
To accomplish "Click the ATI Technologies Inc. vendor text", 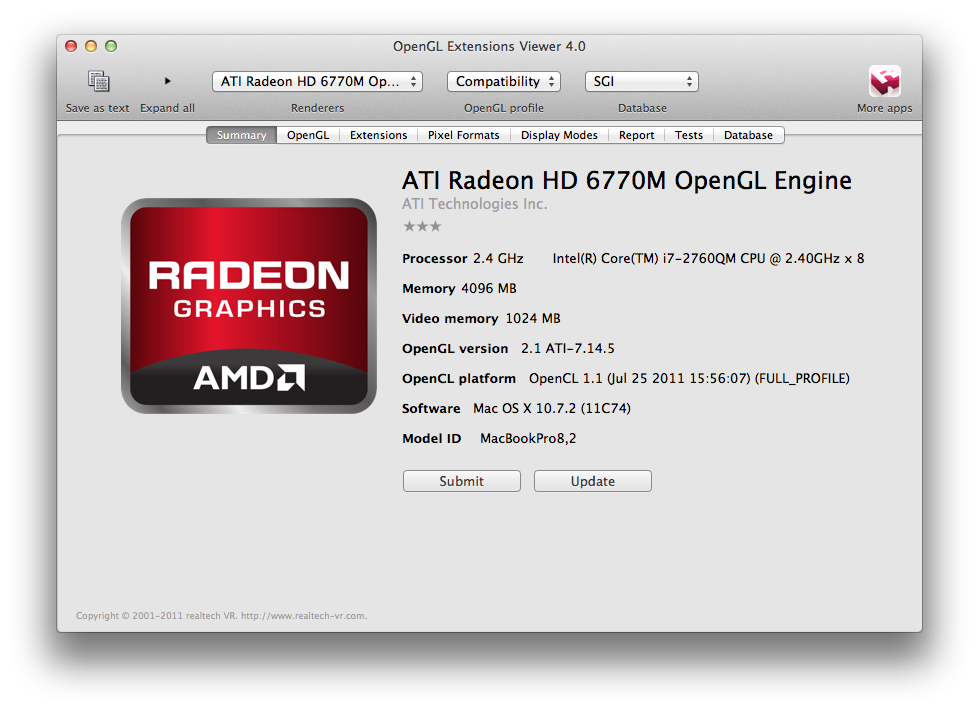I will (475, 204).
